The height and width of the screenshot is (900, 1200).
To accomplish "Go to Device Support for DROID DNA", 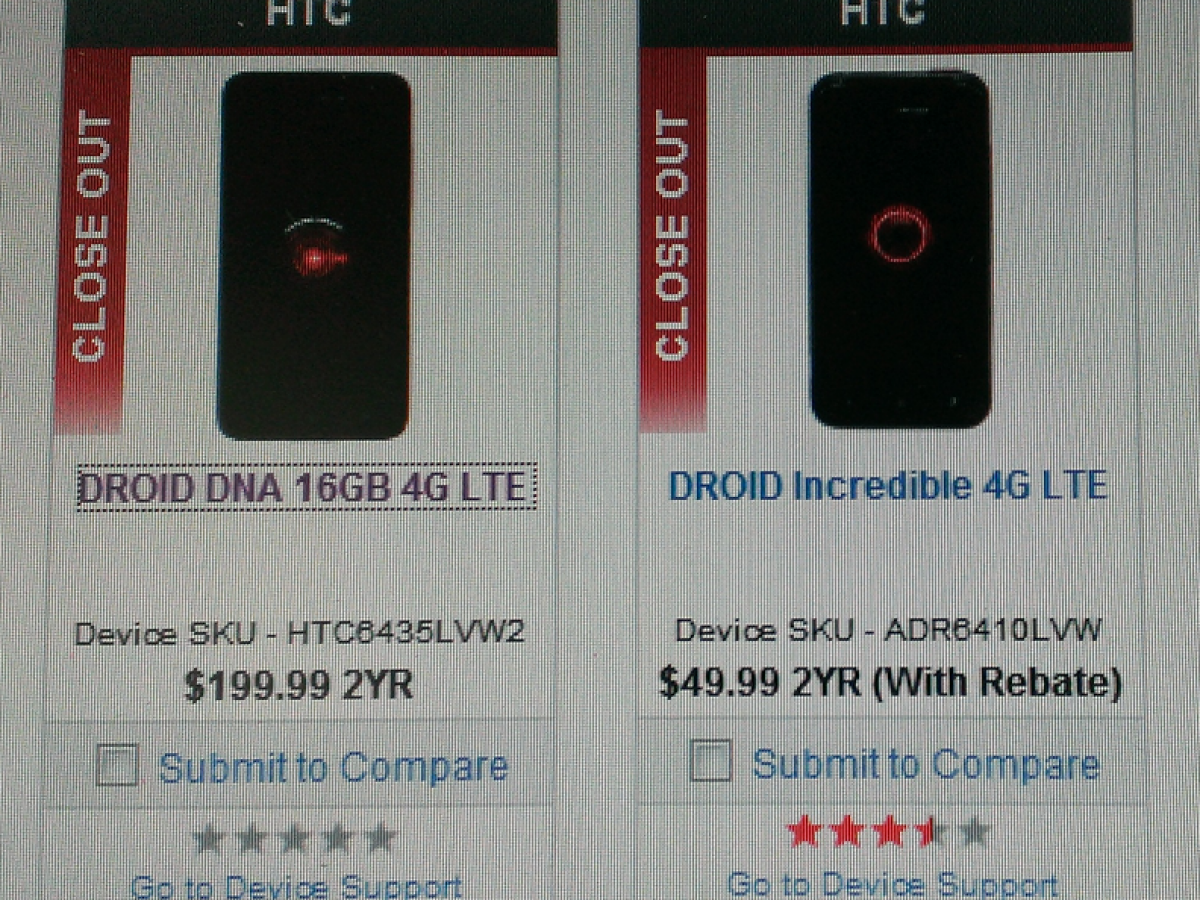I will [x=296, y=886].
